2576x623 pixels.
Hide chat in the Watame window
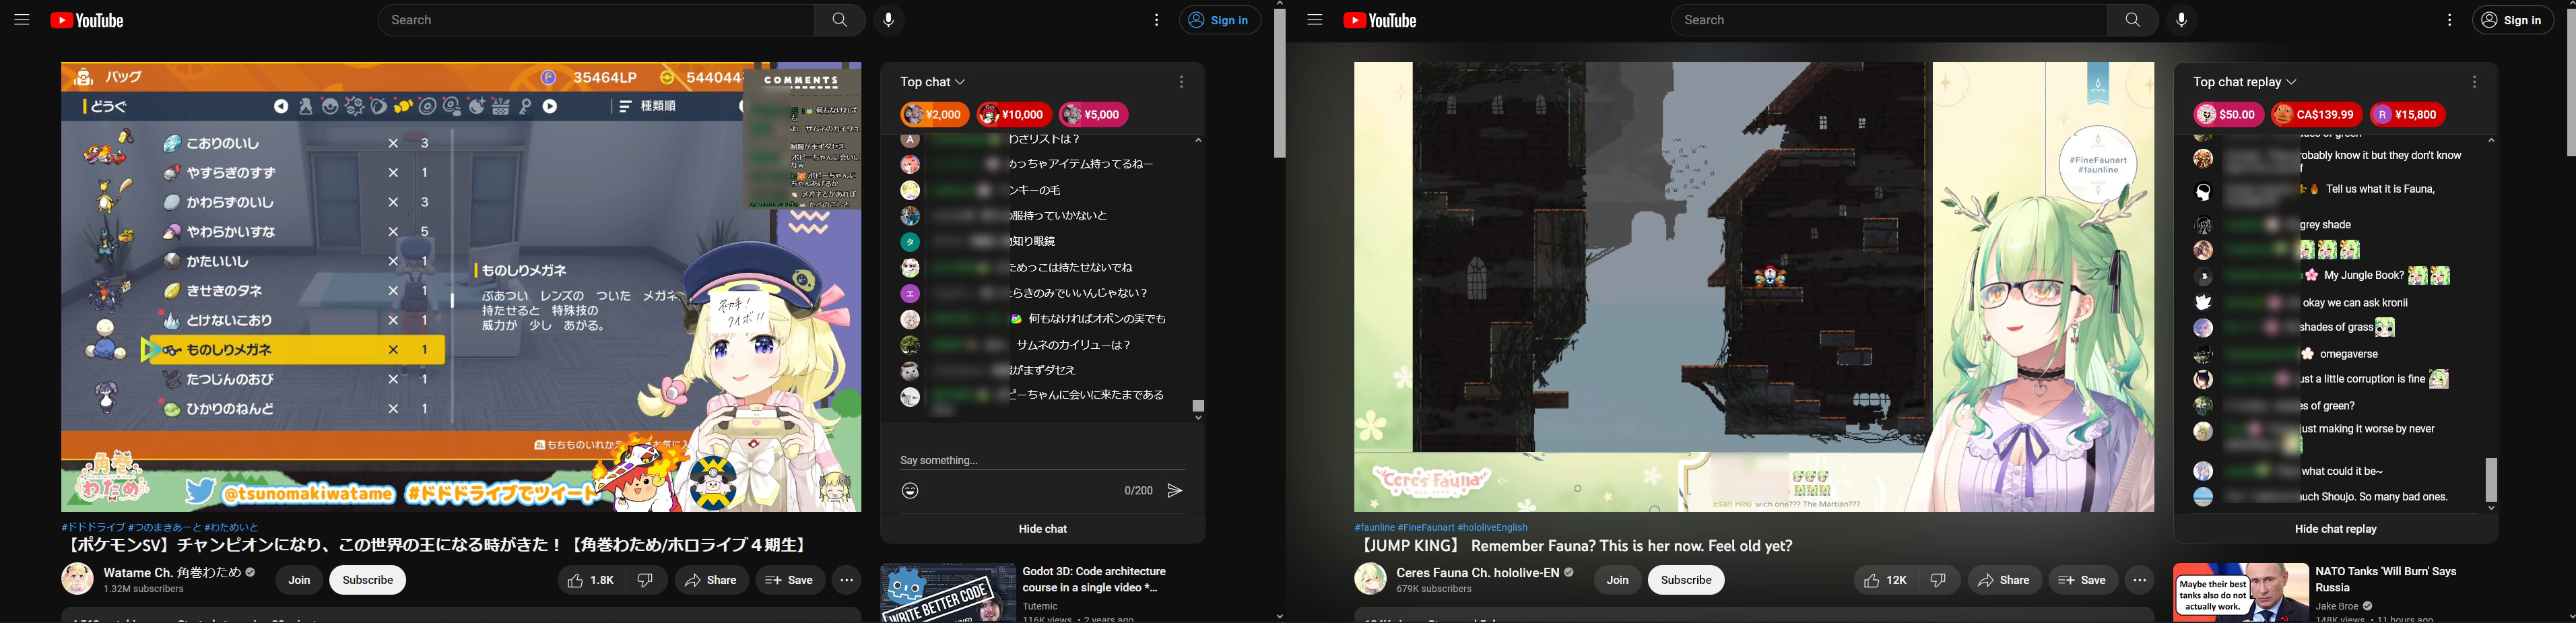point(1043,529)
